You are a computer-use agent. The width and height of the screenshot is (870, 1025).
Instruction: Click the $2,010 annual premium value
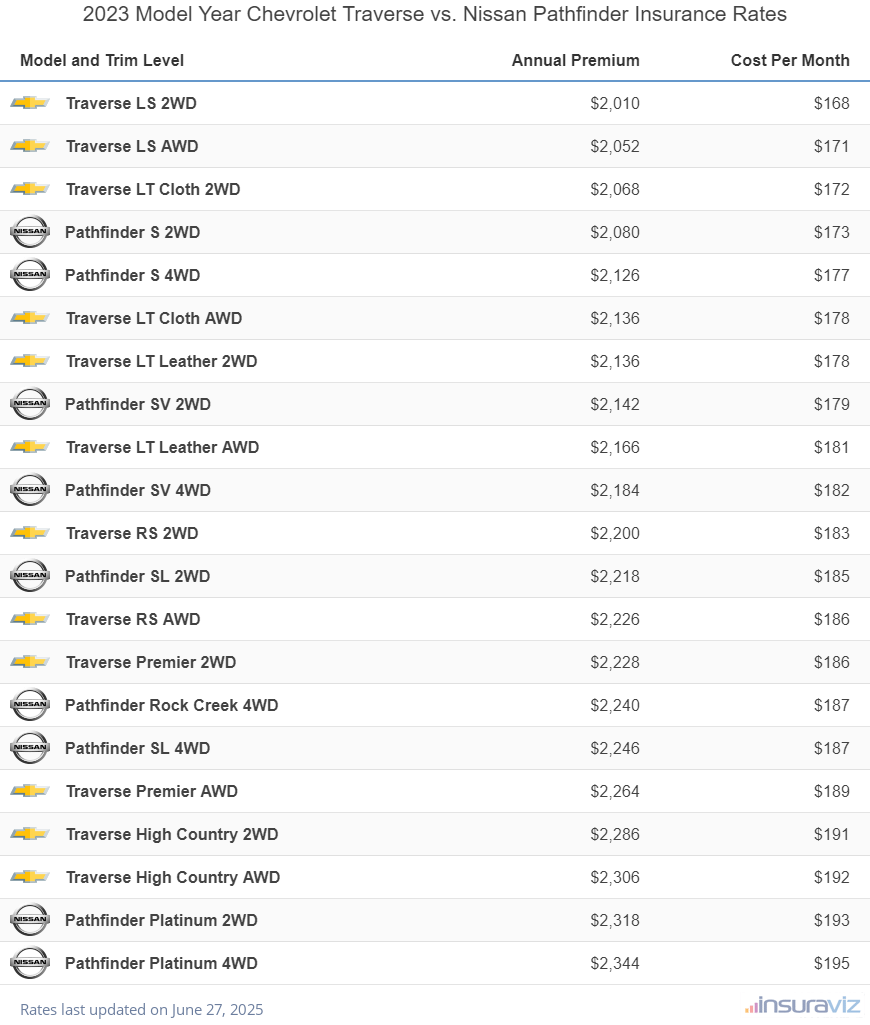point(614,103)
